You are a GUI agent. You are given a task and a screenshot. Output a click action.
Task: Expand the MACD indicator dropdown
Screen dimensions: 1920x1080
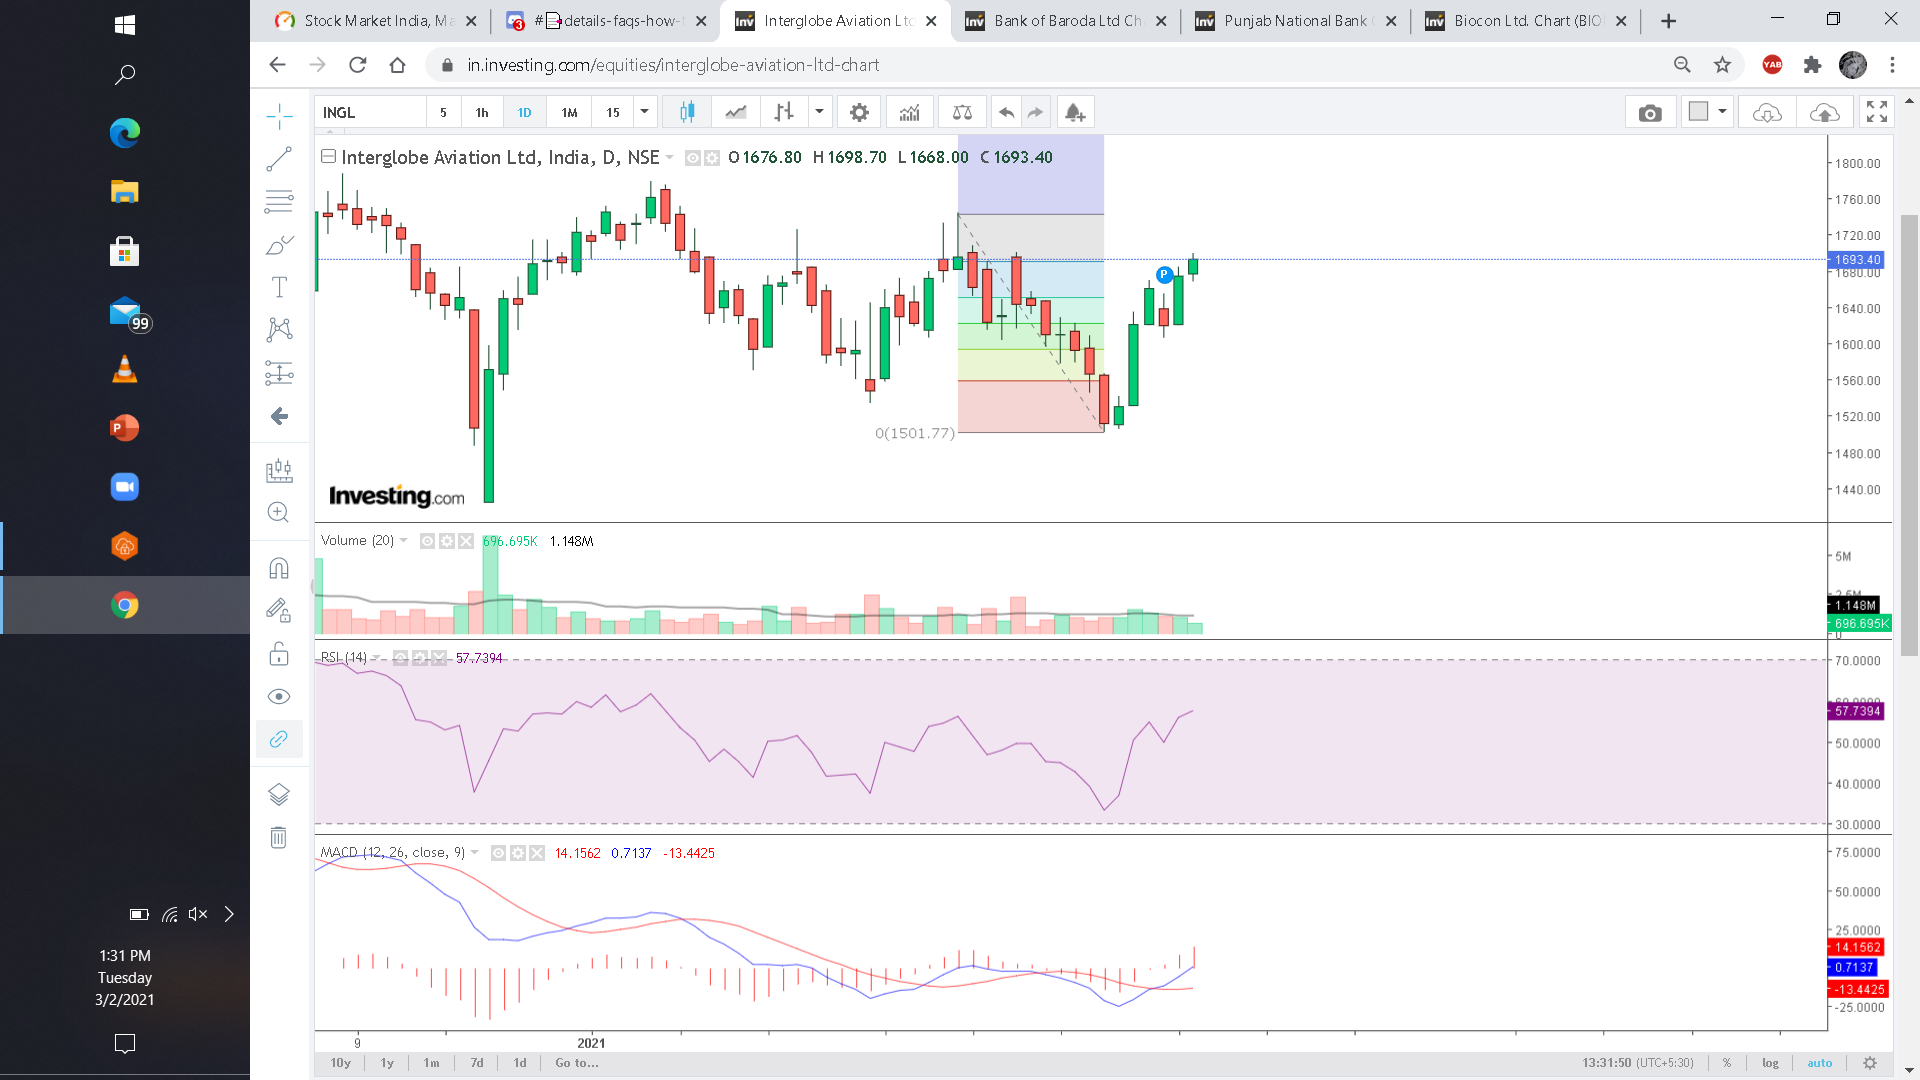pos(475,853)
